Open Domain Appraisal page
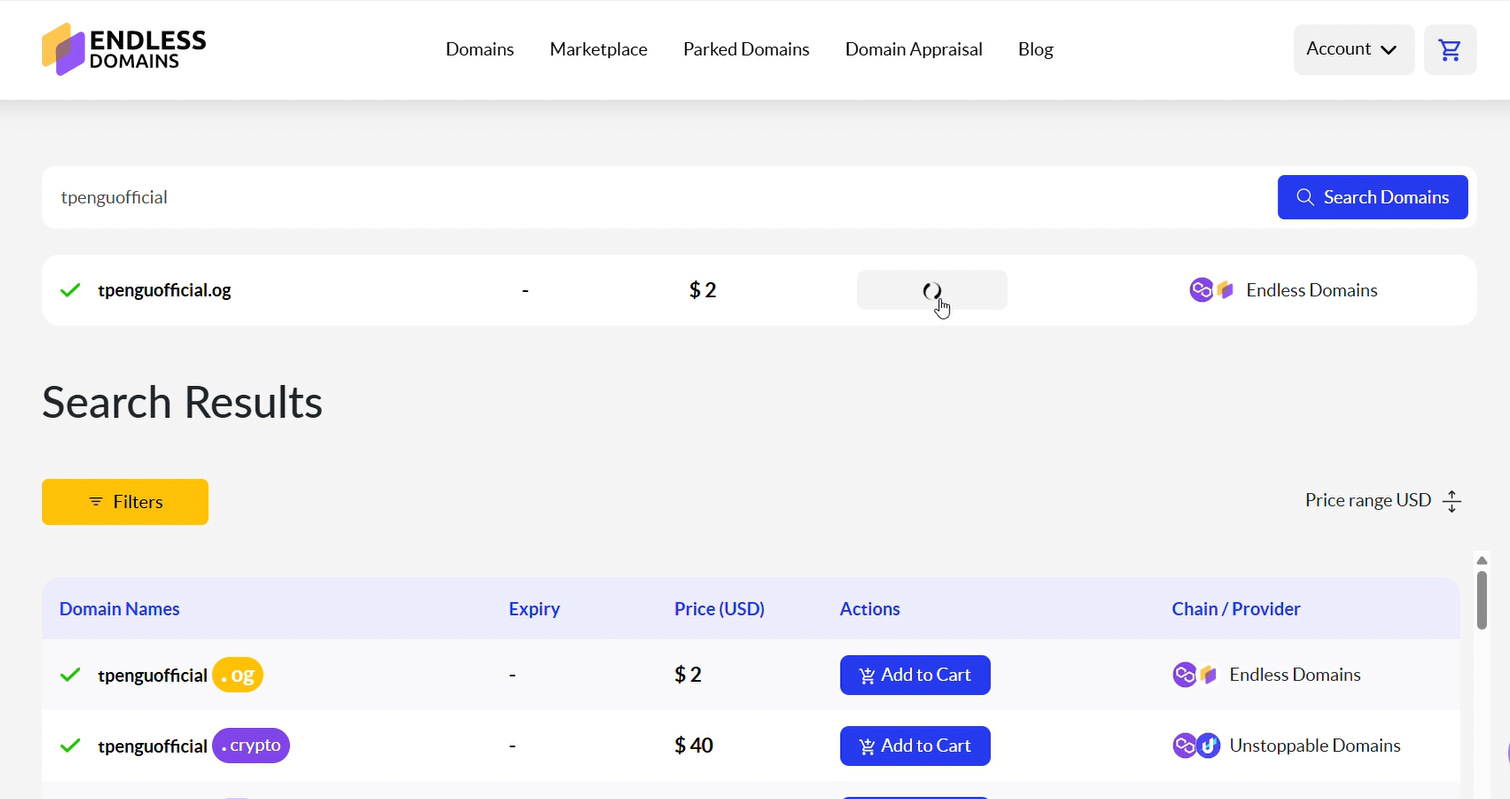The image size is (1510, 799). [x=913, y=49]
